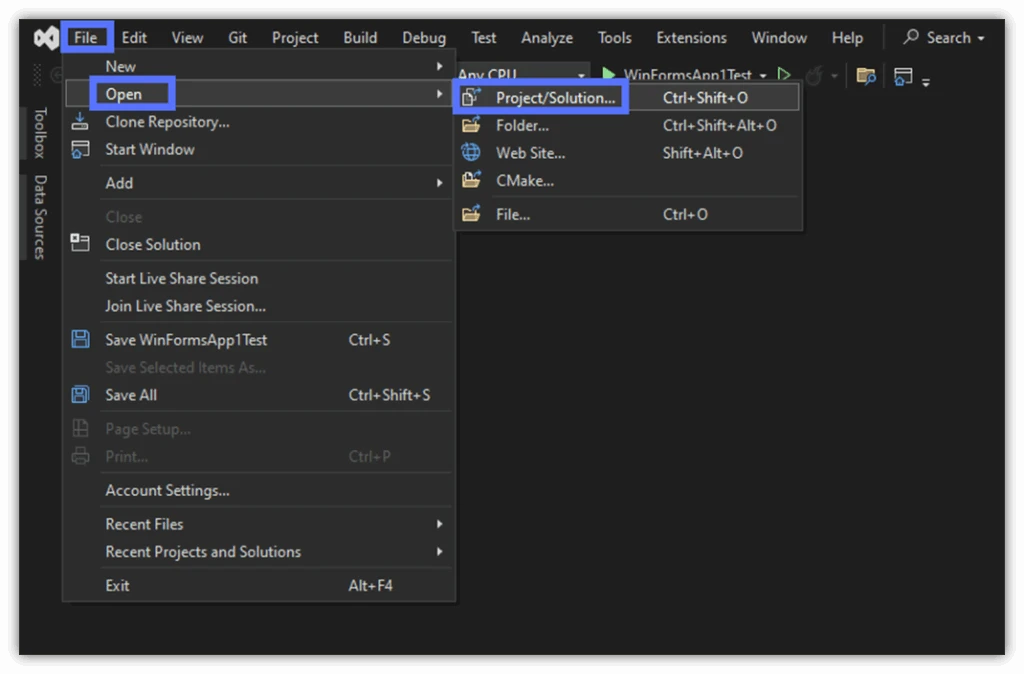Select Close Solution menu entry

(259, 244)
